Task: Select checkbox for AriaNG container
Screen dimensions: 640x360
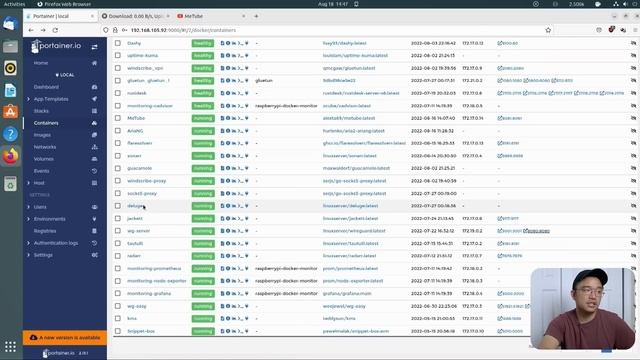Action: click(x=118, y=131)
